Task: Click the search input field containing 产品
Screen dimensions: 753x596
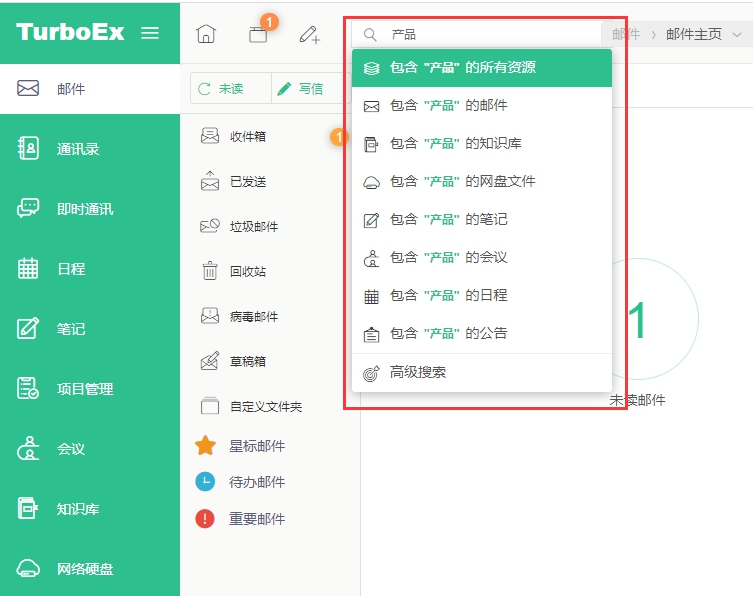Action: coord(490,34)
